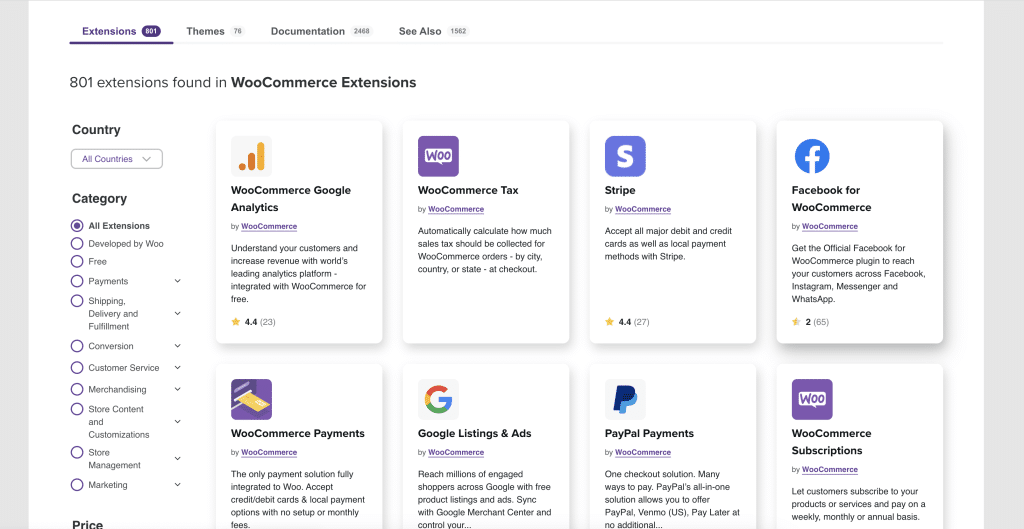Select Shipping, Delivery and Fulfillment radio
1024x529 pixels.
coord(77,301)
